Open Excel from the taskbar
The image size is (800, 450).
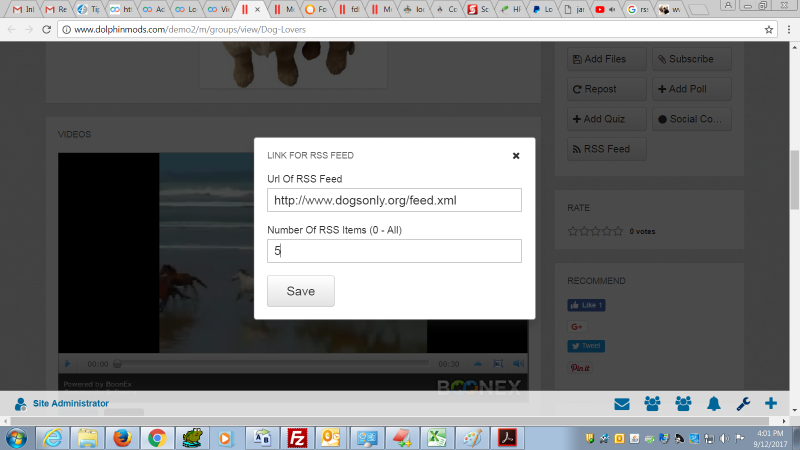click(x=437, y=438)
